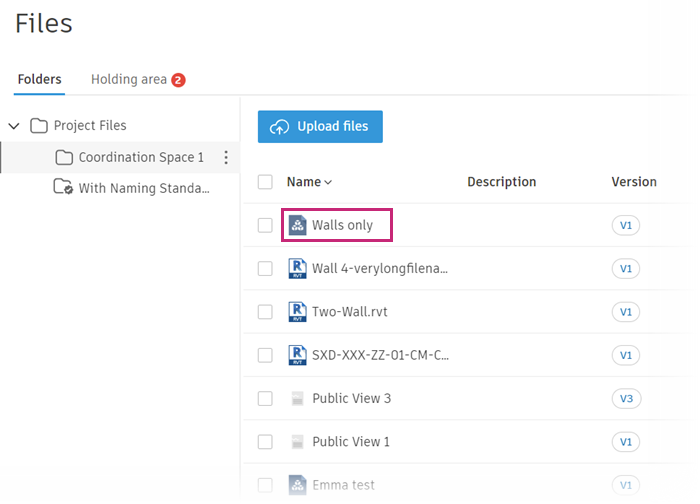Click the Emma test coordination model icon

pos(297,485)
